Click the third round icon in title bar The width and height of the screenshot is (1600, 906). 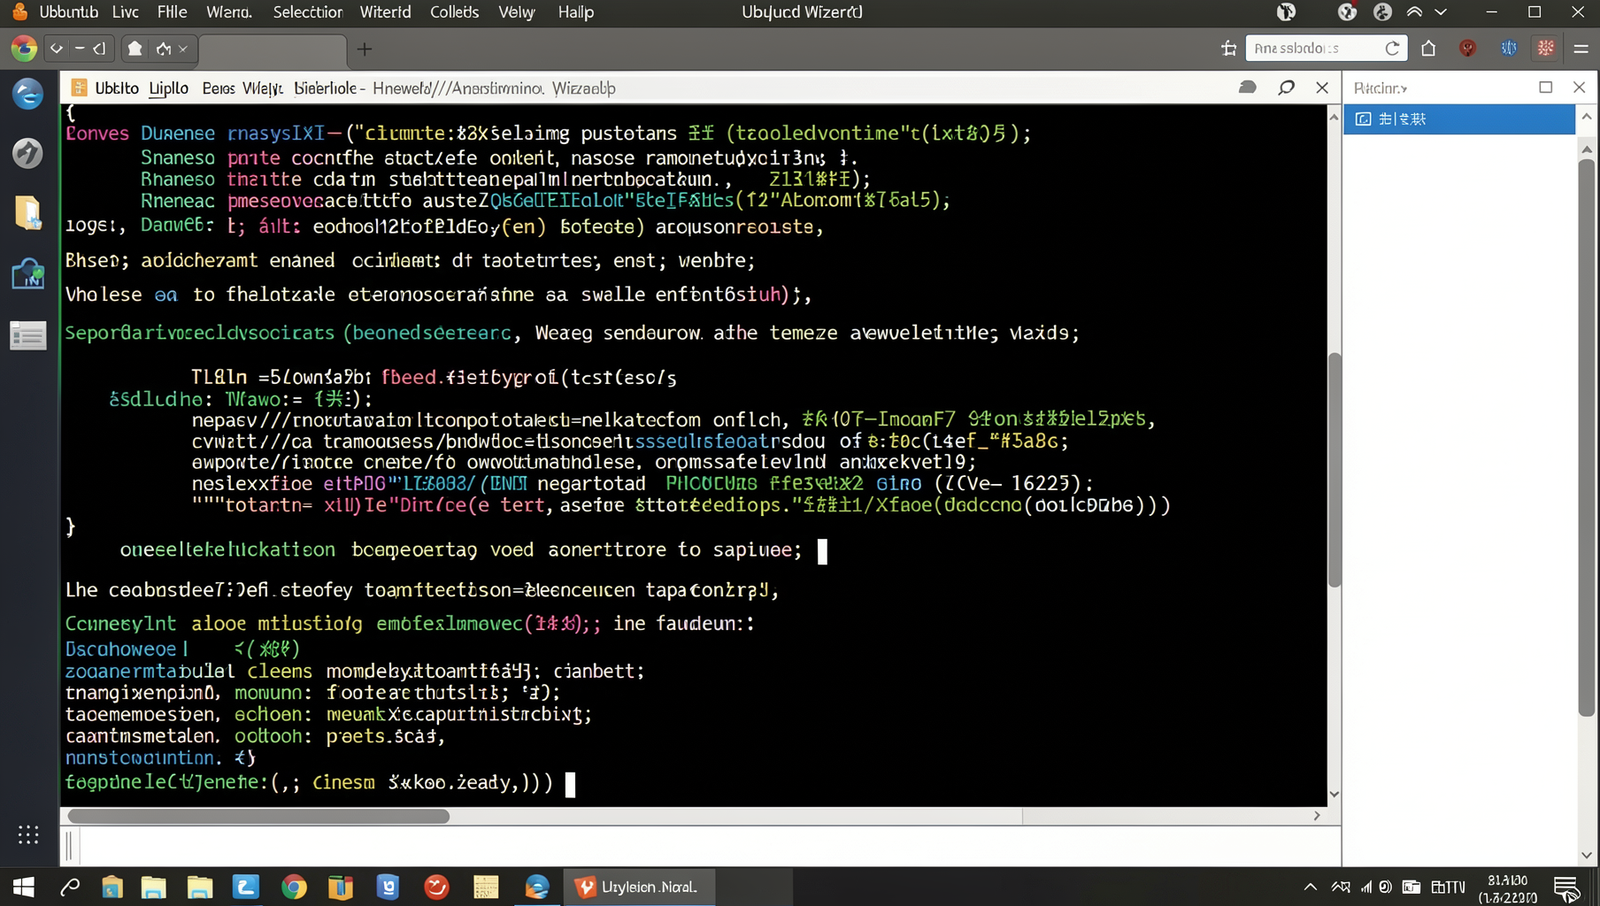pos(1382,12)
